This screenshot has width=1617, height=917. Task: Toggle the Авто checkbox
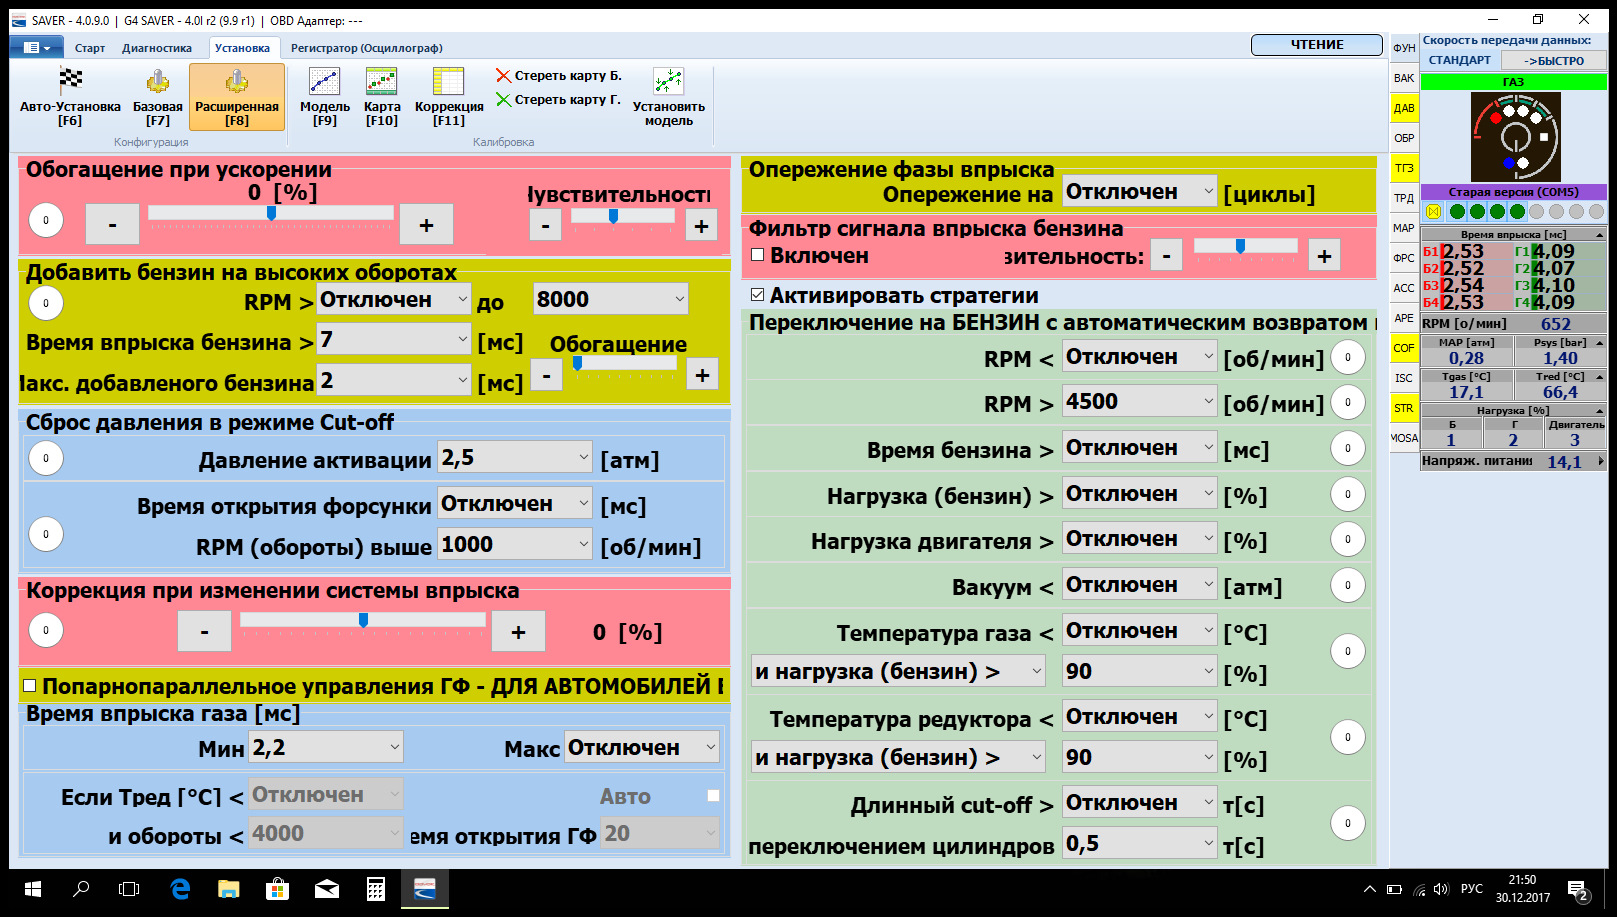pyautogui.click(x=713, y=796)
